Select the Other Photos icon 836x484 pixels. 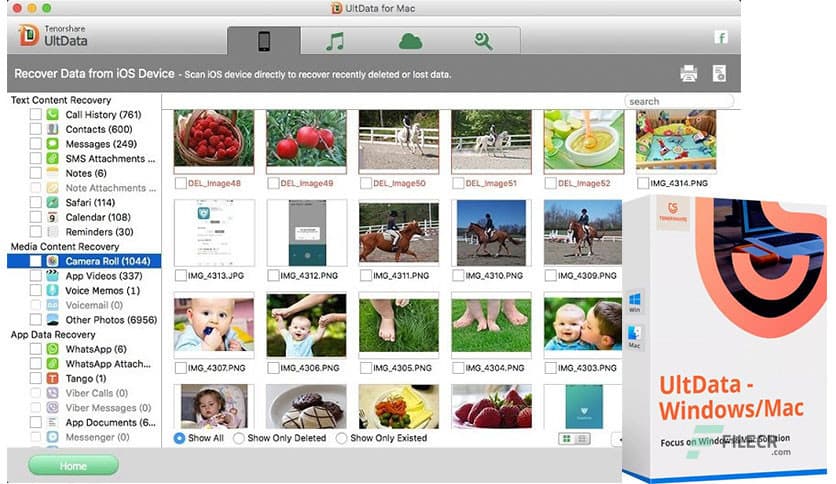pyautogui.click(x=52, y=319)
